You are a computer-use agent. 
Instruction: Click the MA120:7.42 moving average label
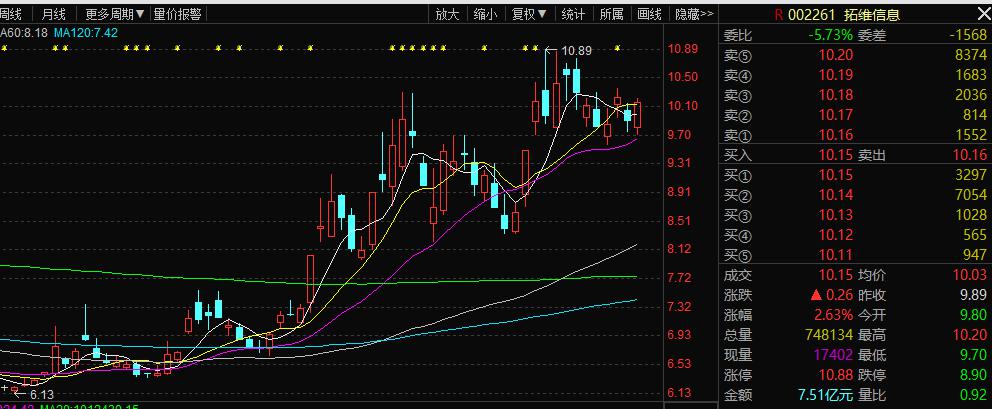coord(85,32)
